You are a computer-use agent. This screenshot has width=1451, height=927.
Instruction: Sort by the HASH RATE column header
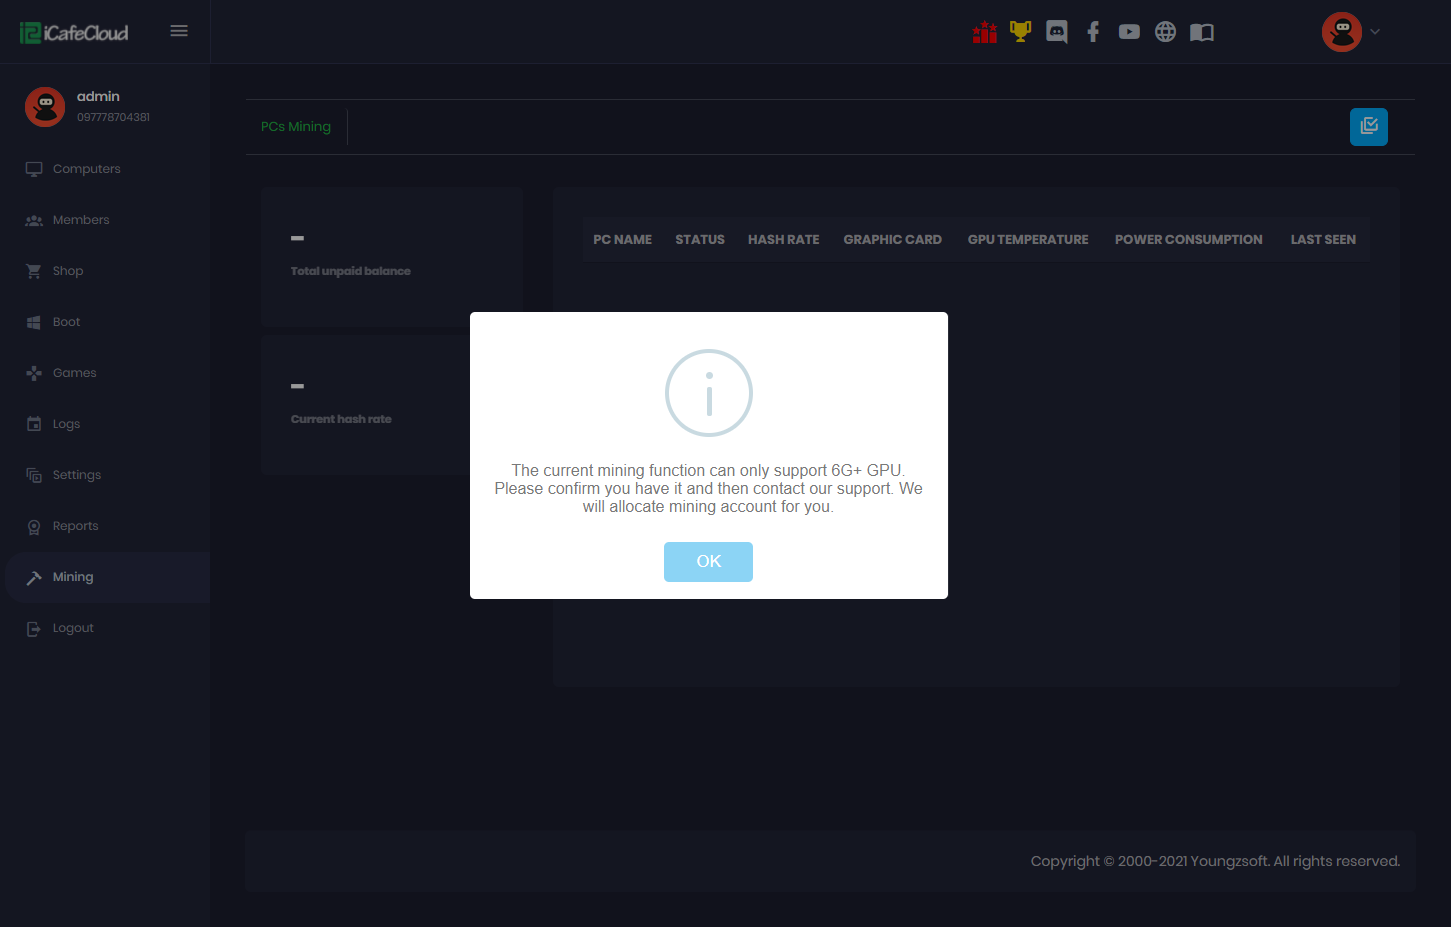[783, 240]
